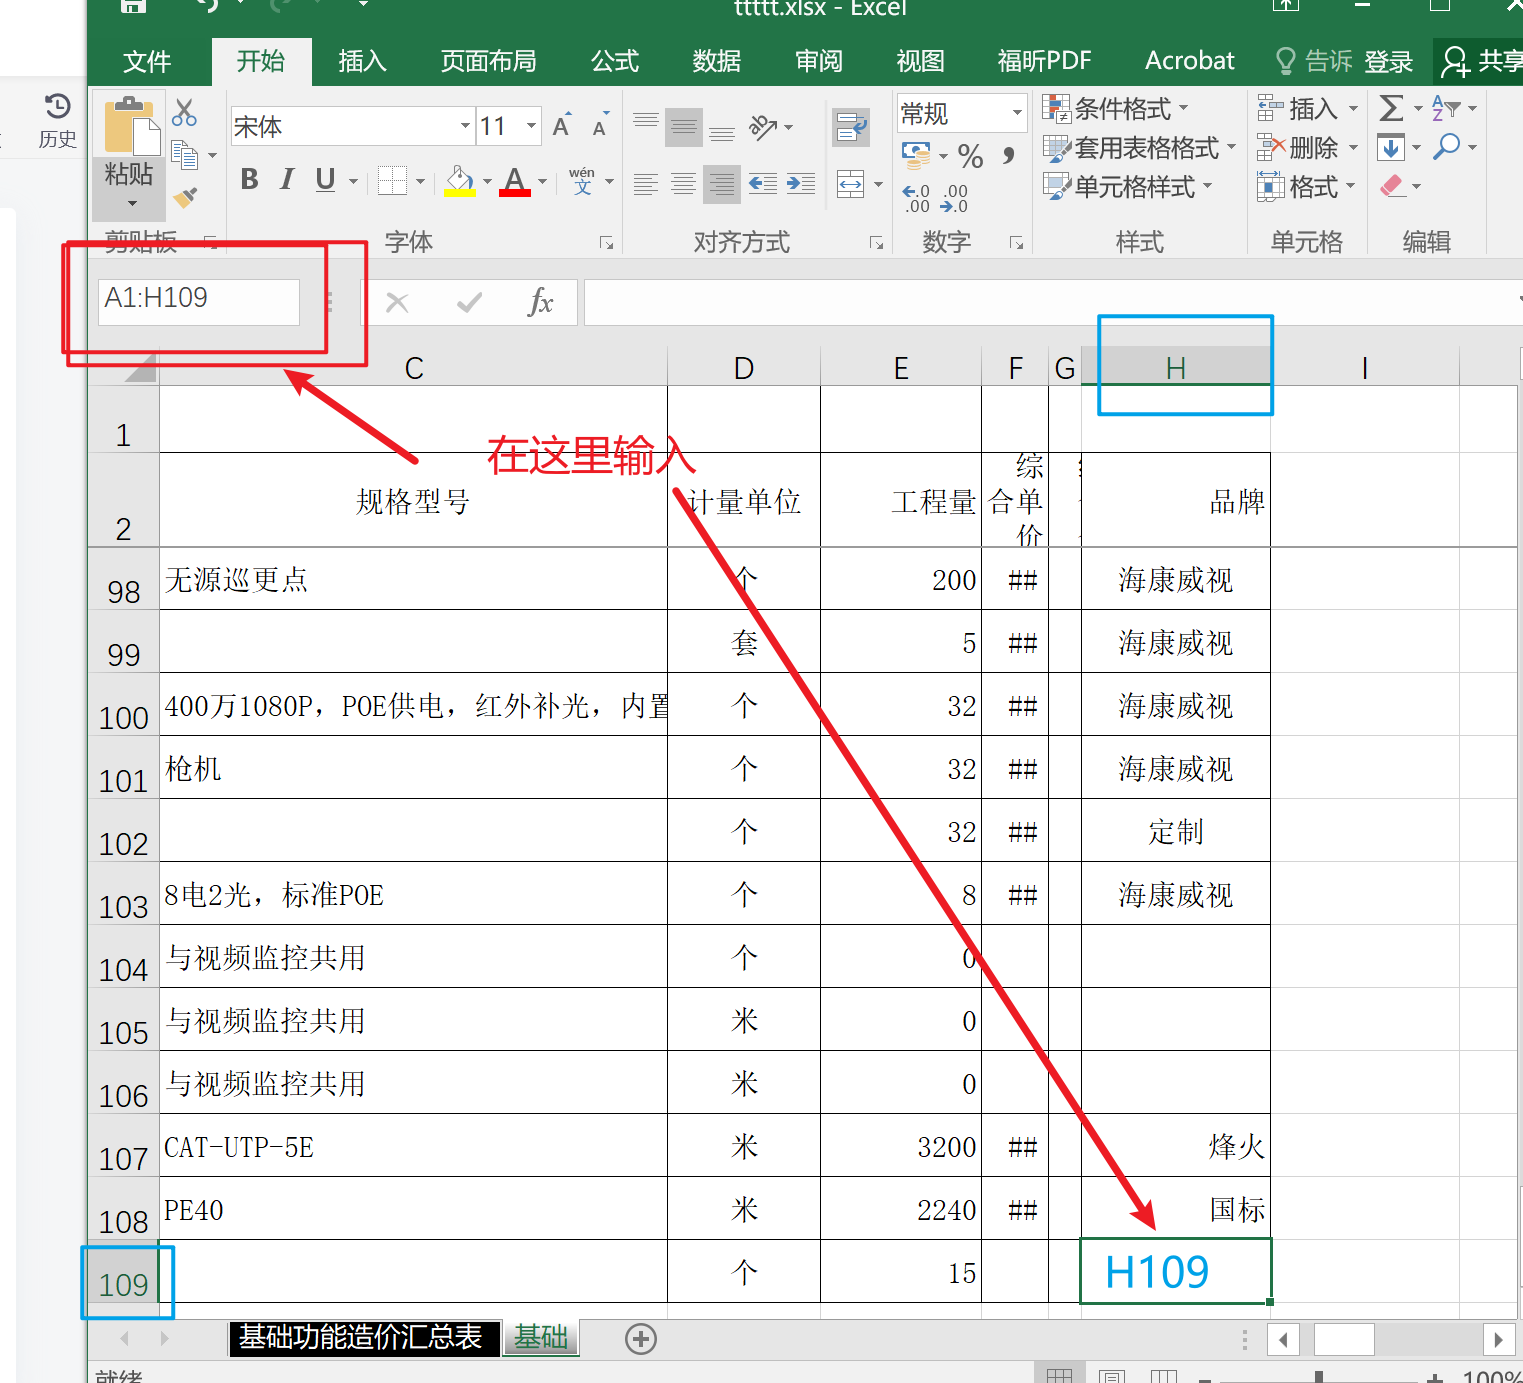Toggle Underline formatting
Screen dimensions: 1523x1383
point(325,180)
